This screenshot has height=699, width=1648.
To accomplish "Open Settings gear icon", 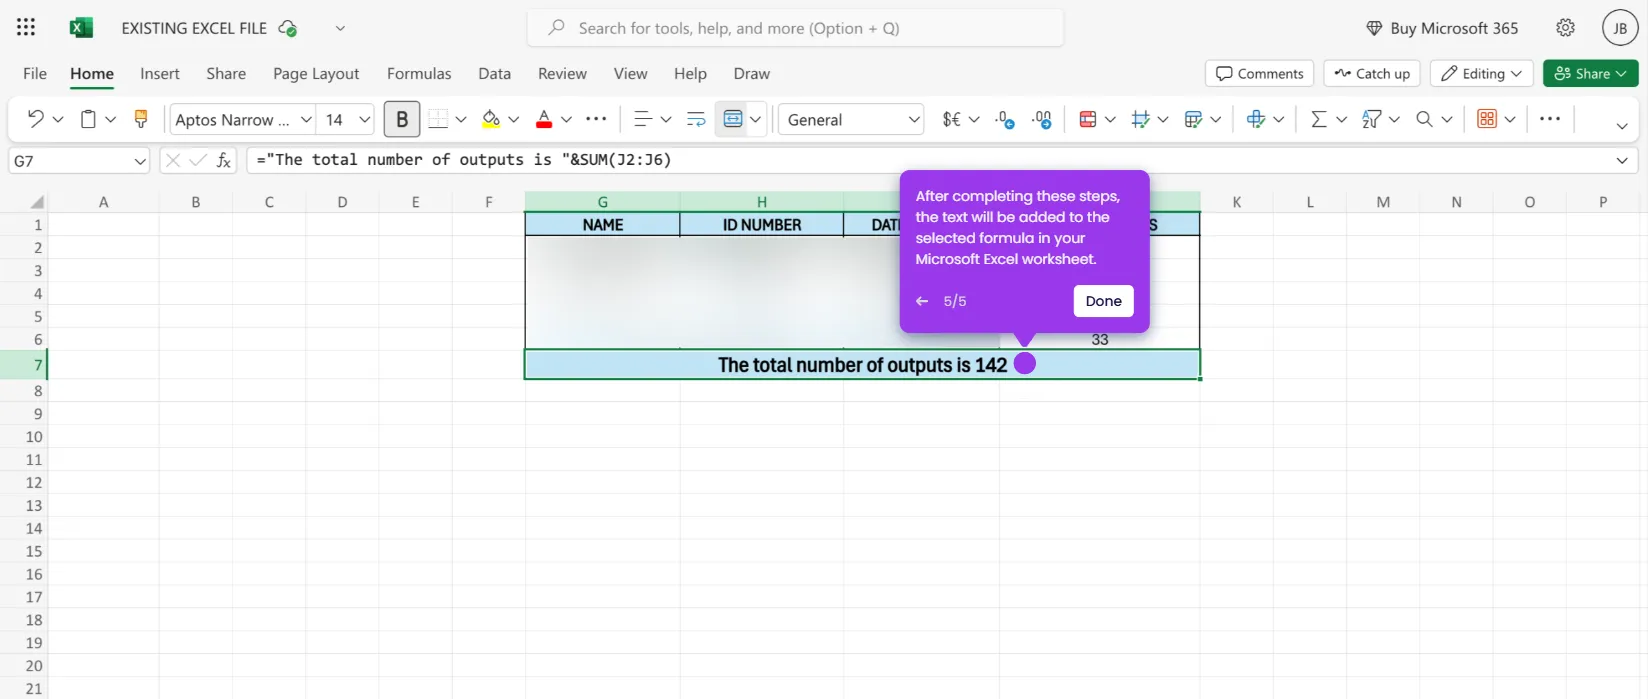I will (x=1566, y=28).
